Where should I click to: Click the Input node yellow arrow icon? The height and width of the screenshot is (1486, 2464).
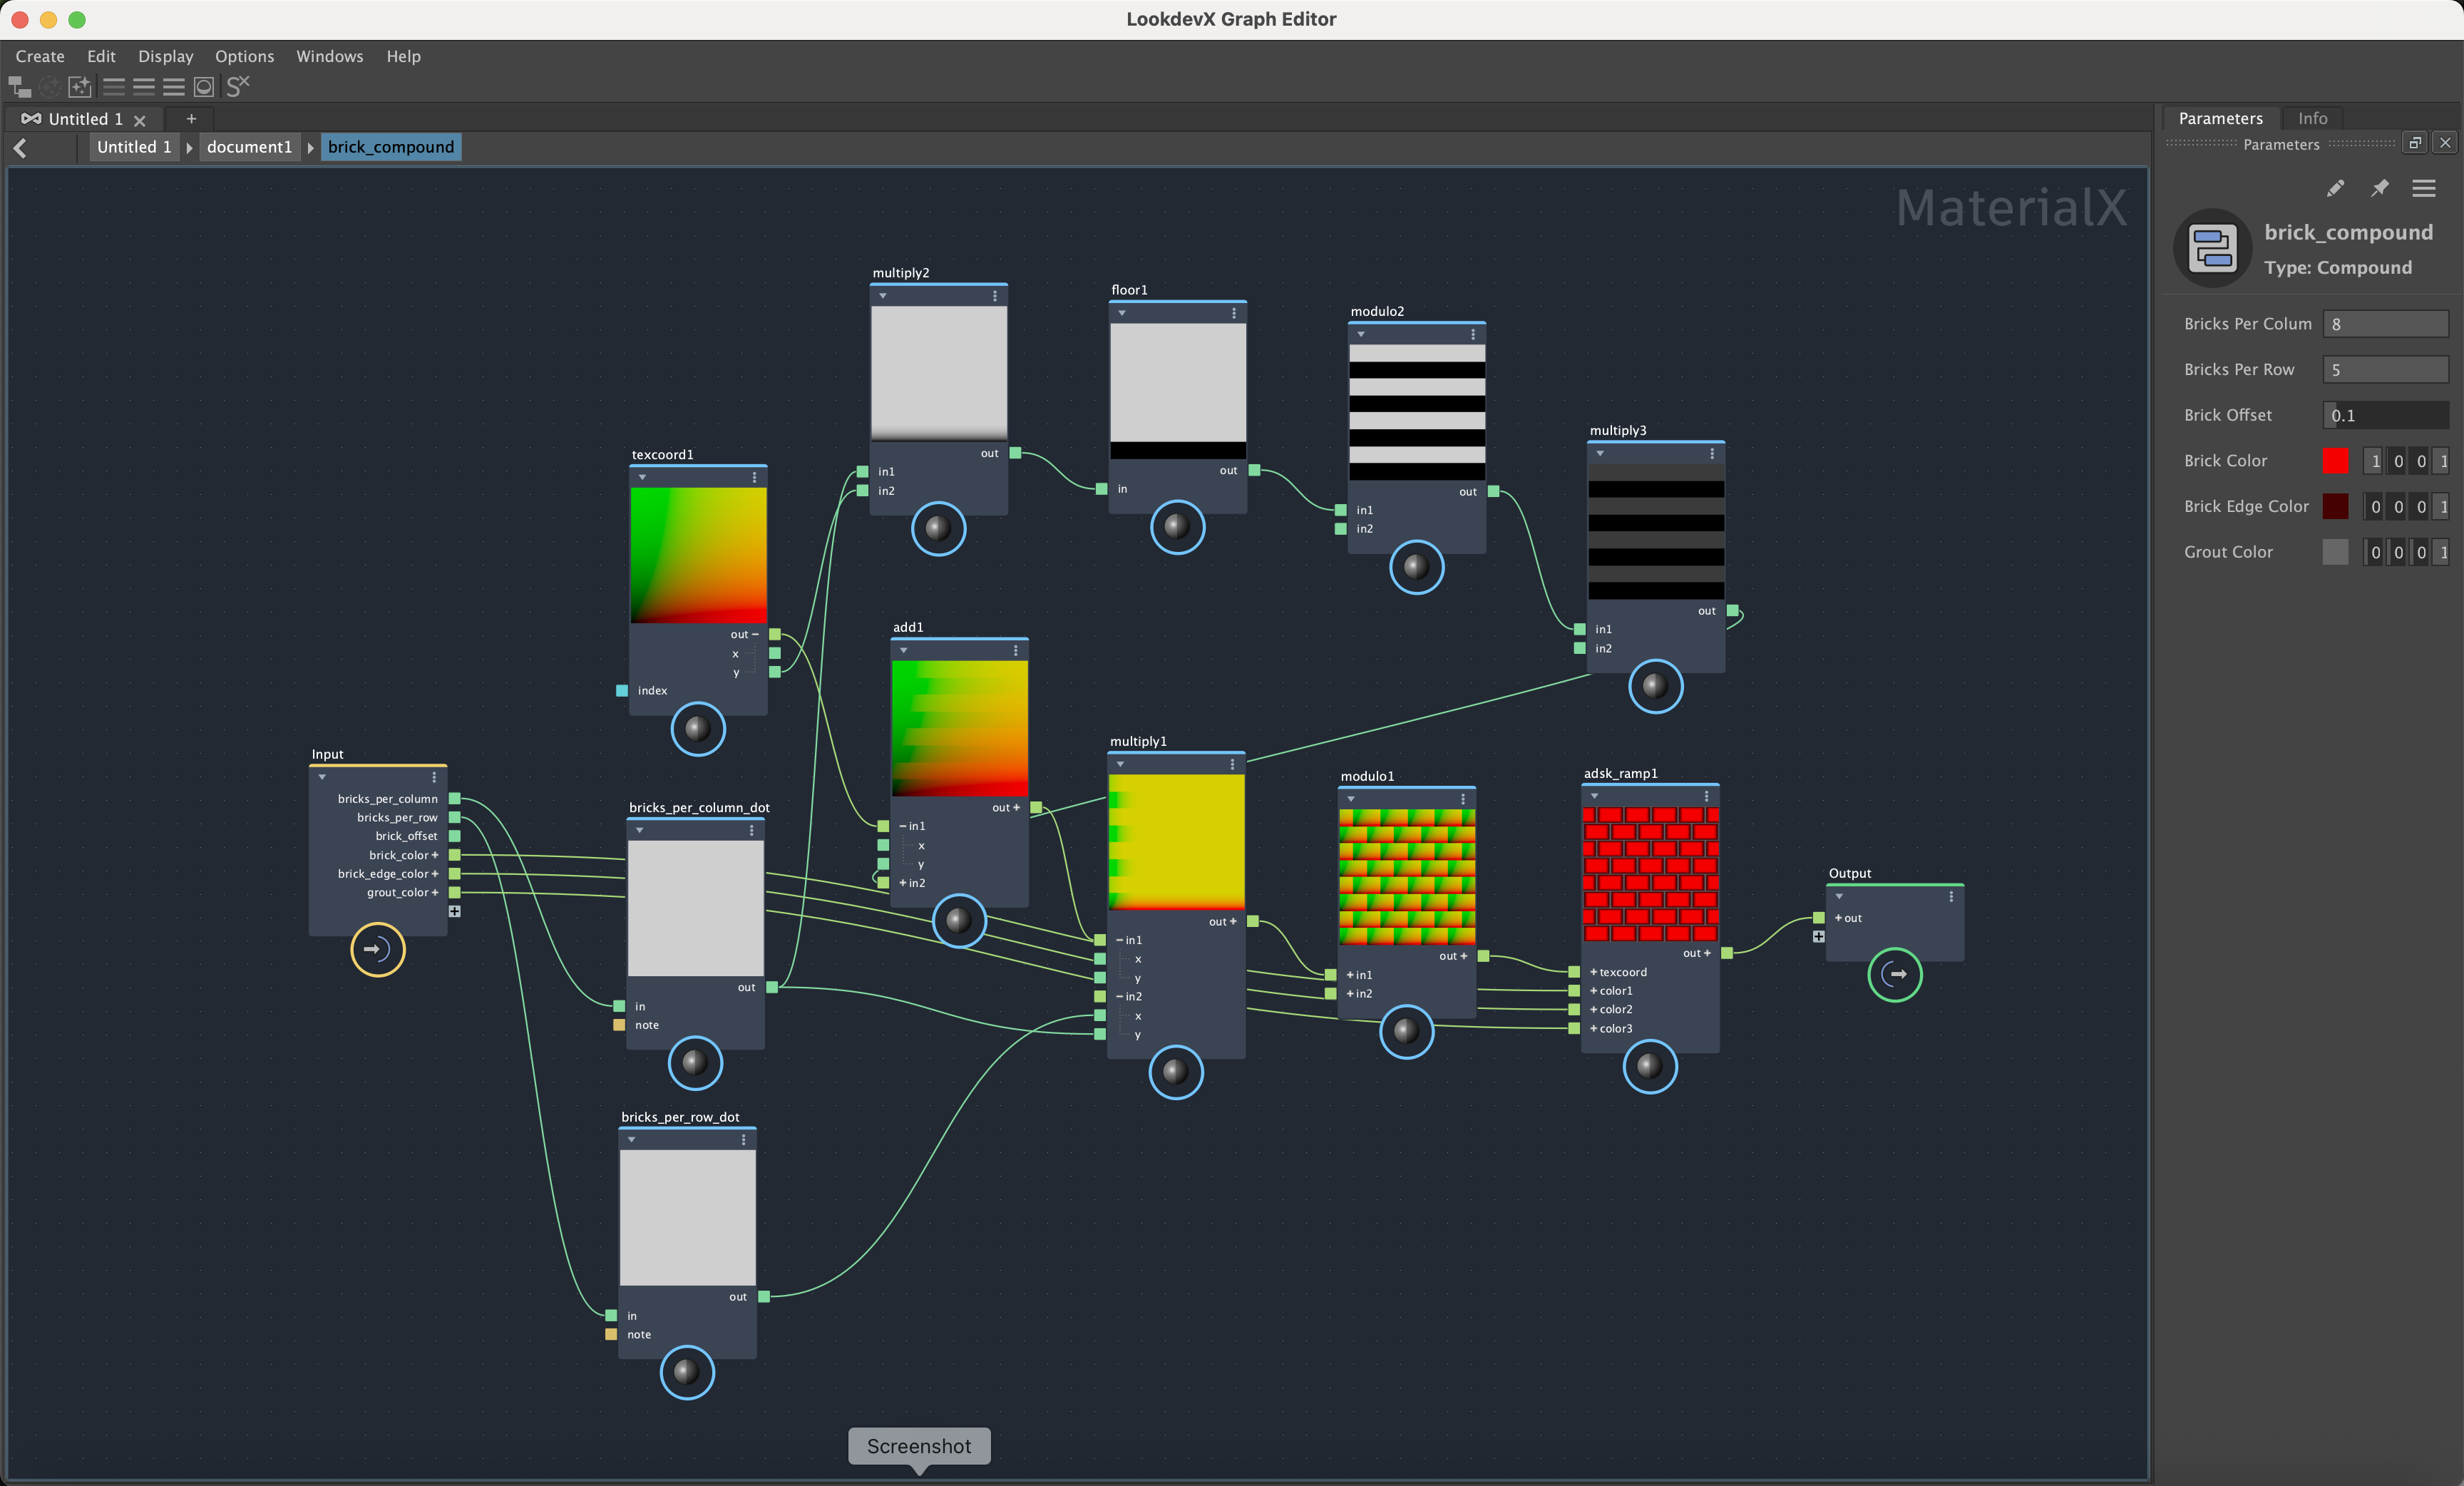[x=377, y=949]
